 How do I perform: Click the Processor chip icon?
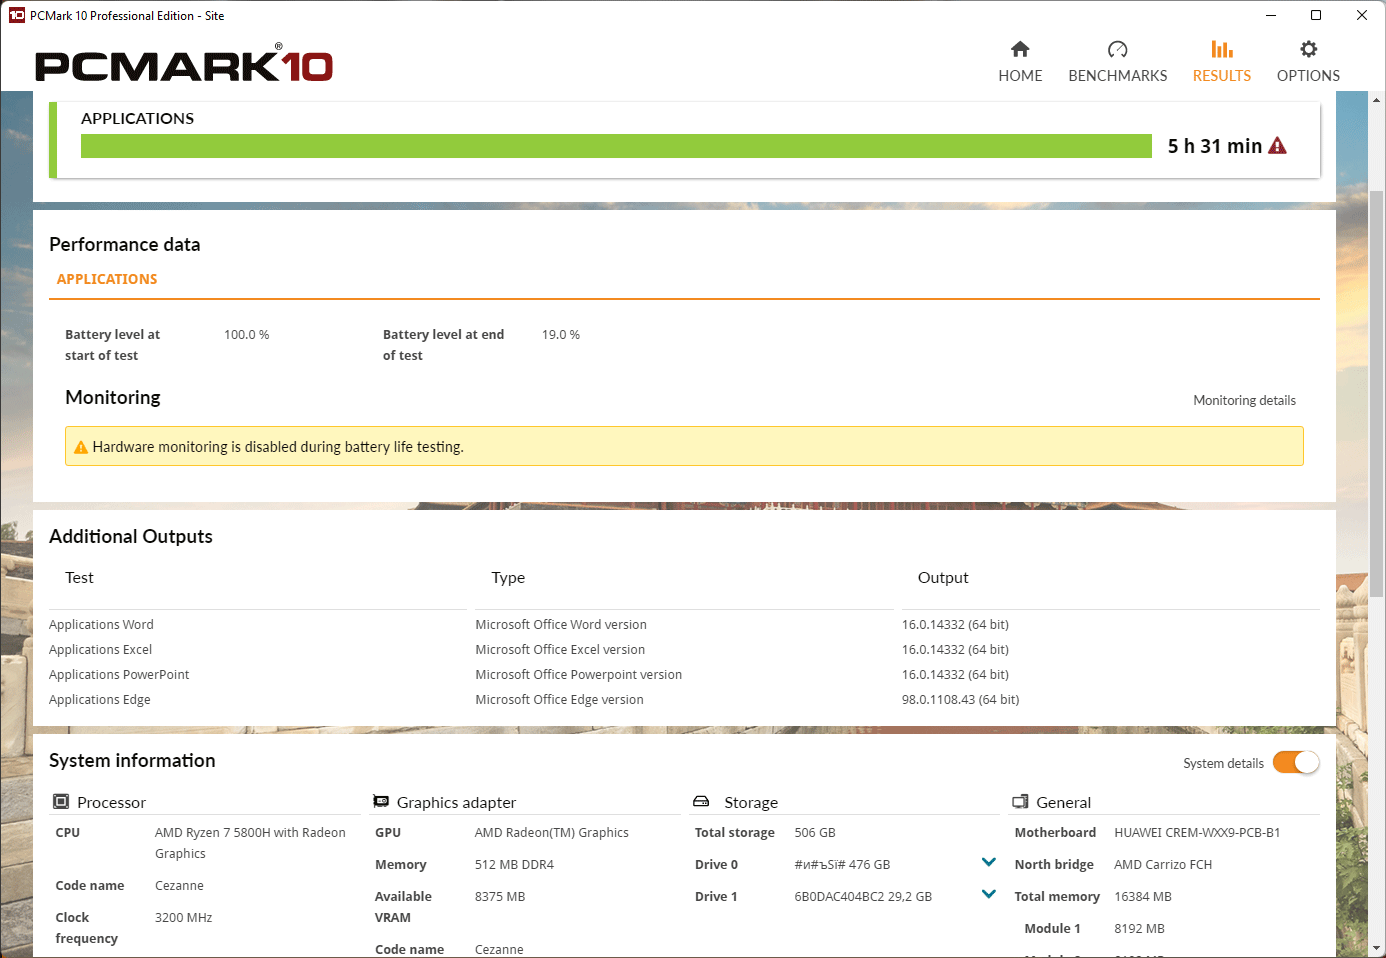[x=61, y=802]
